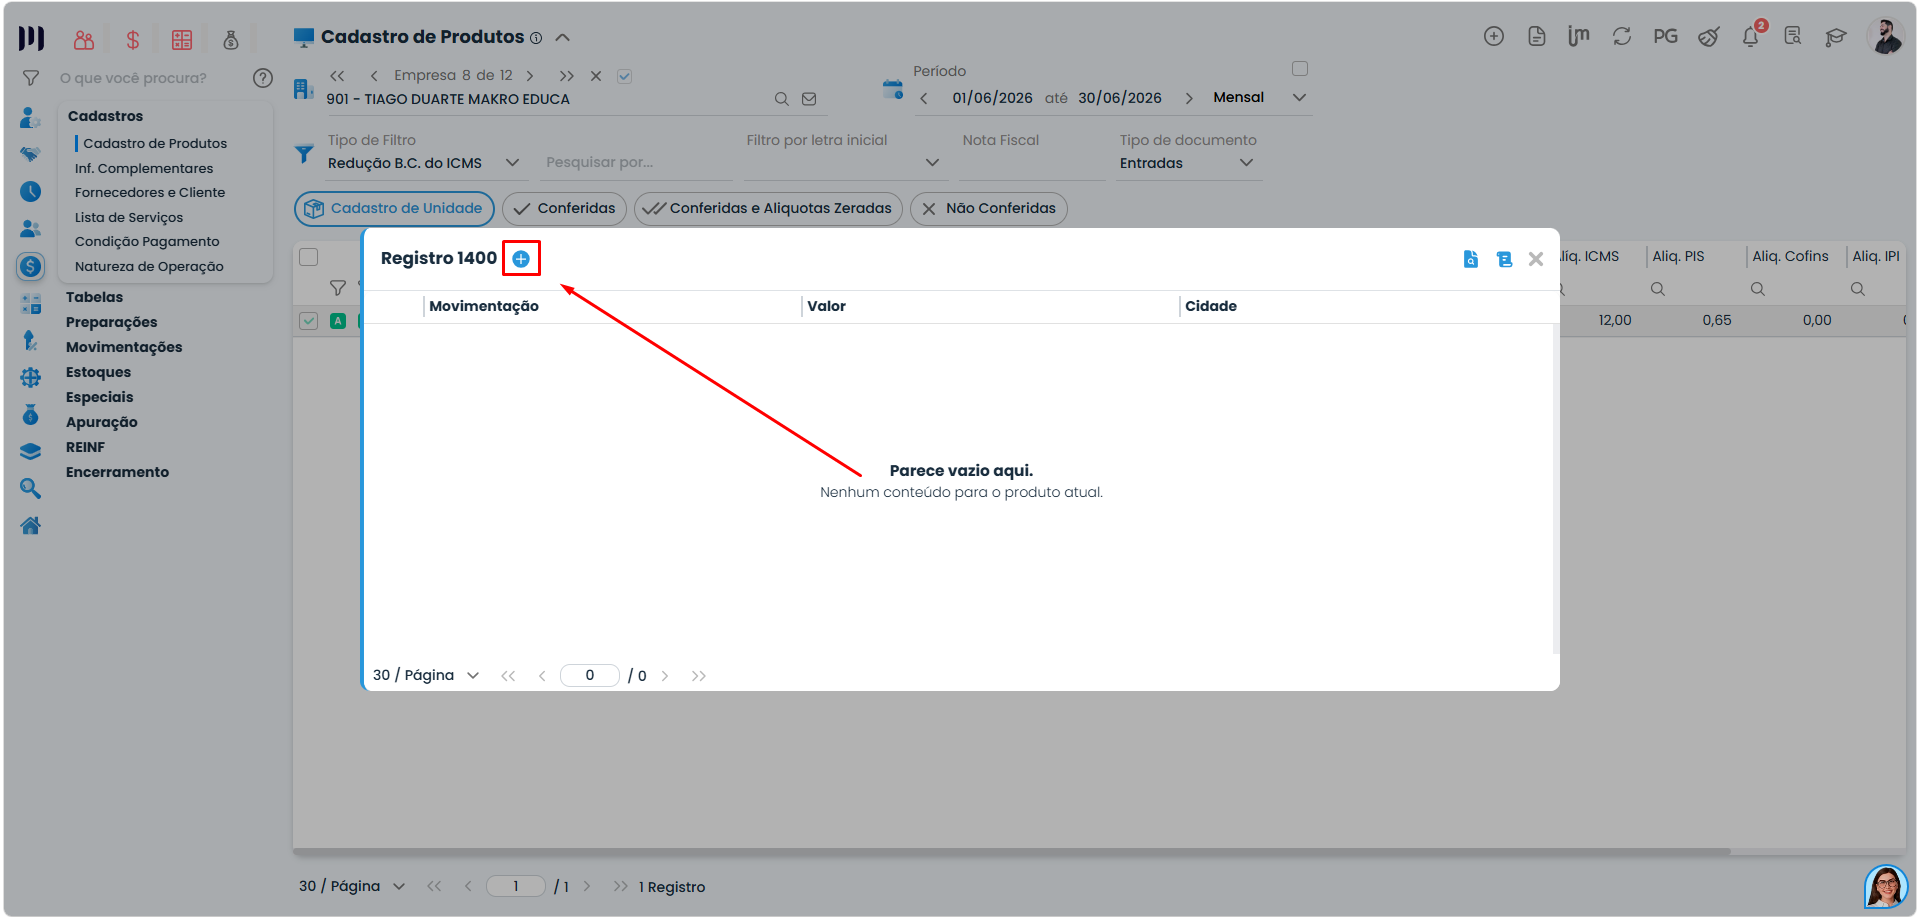Click the envelope icon next to company name
The width and height of the screenshot is (1919, 917).
click(x=809, y=99)
